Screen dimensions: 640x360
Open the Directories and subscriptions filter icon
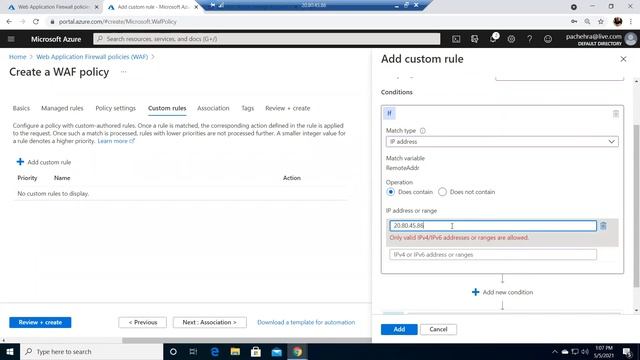(x=474, y=39)
